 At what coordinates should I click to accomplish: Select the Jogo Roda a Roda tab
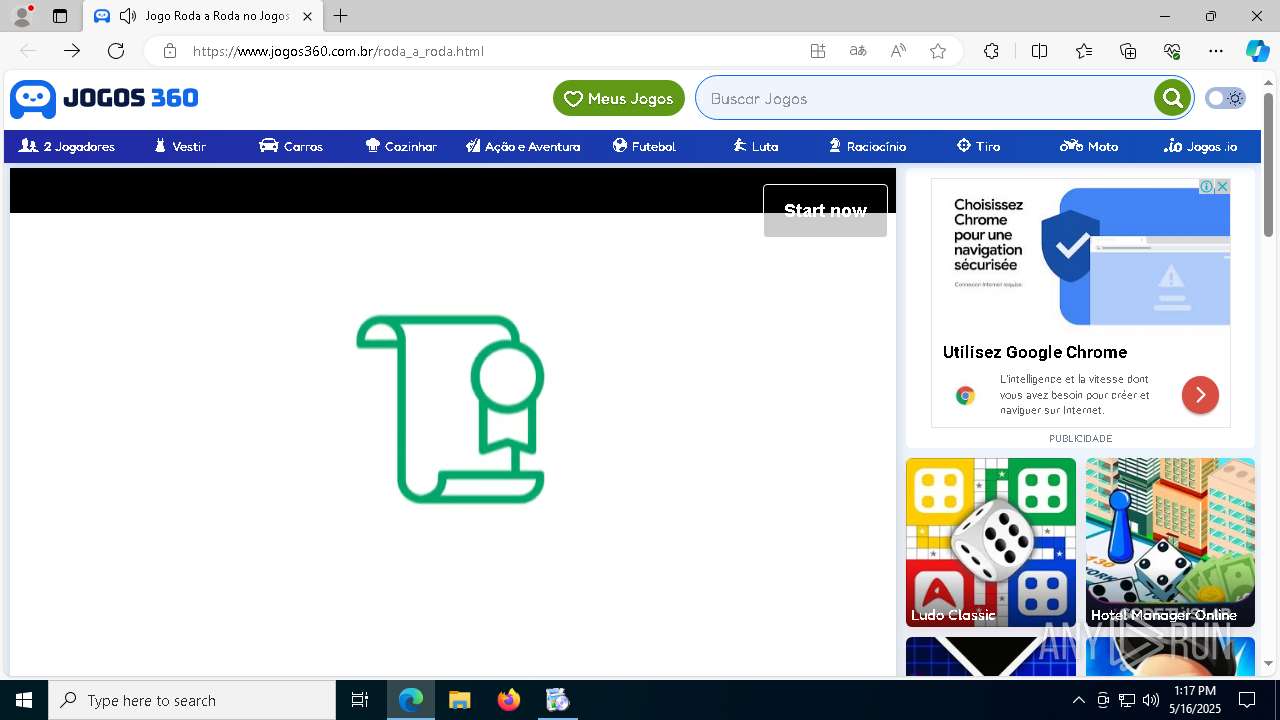coord(204,16)
